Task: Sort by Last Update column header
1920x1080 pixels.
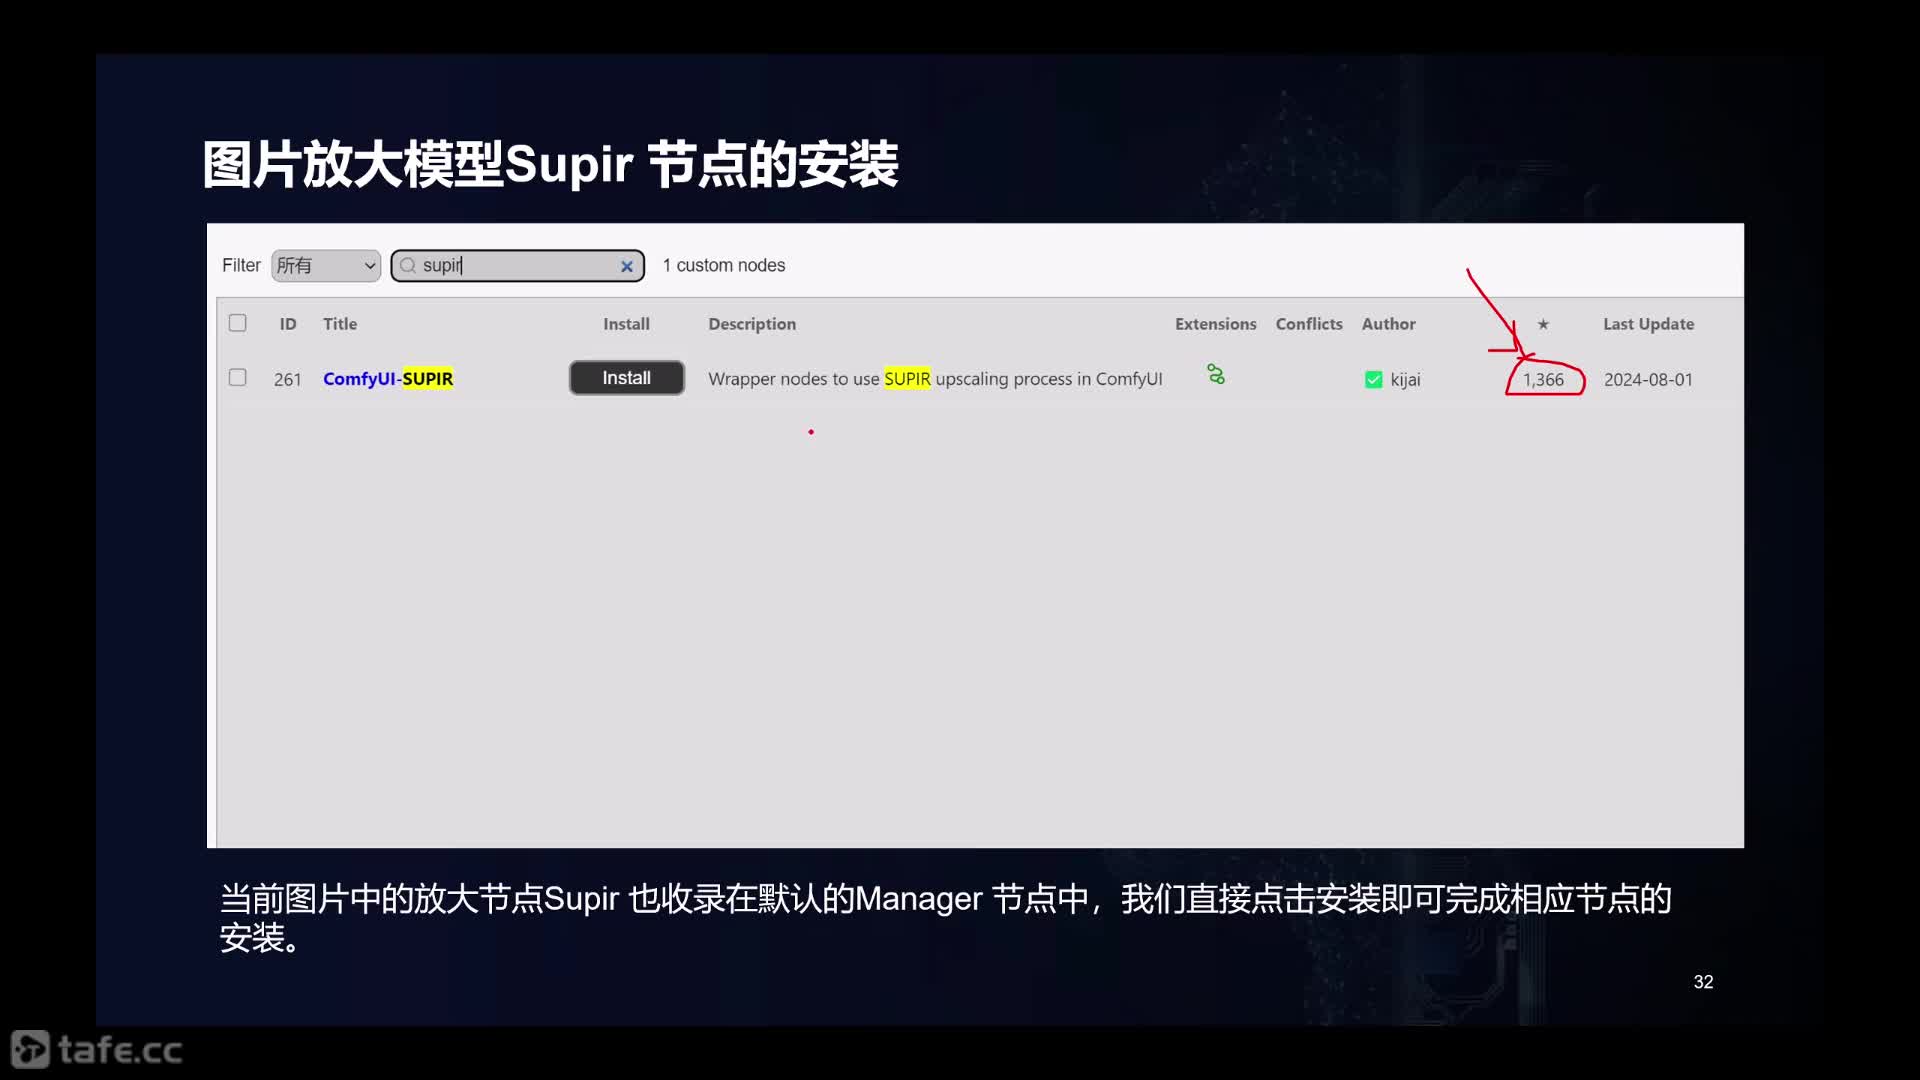Action: pos(1648,323)
